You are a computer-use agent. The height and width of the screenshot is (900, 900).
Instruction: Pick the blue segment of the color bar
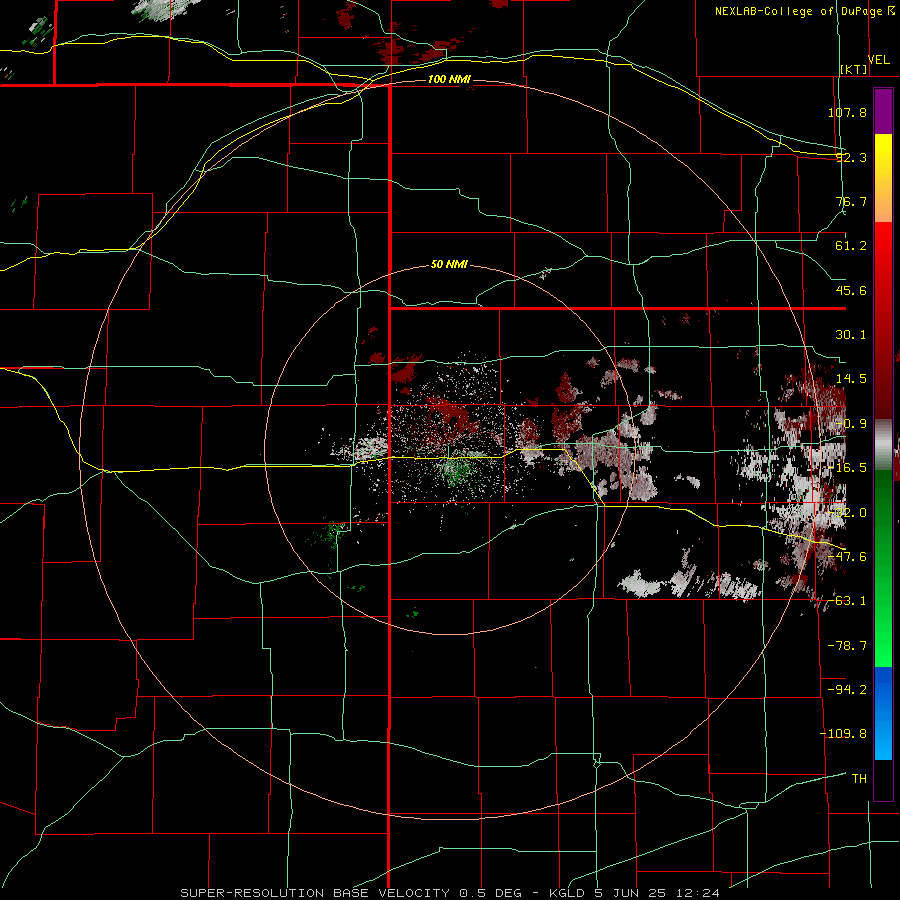[x=883, y=713]
